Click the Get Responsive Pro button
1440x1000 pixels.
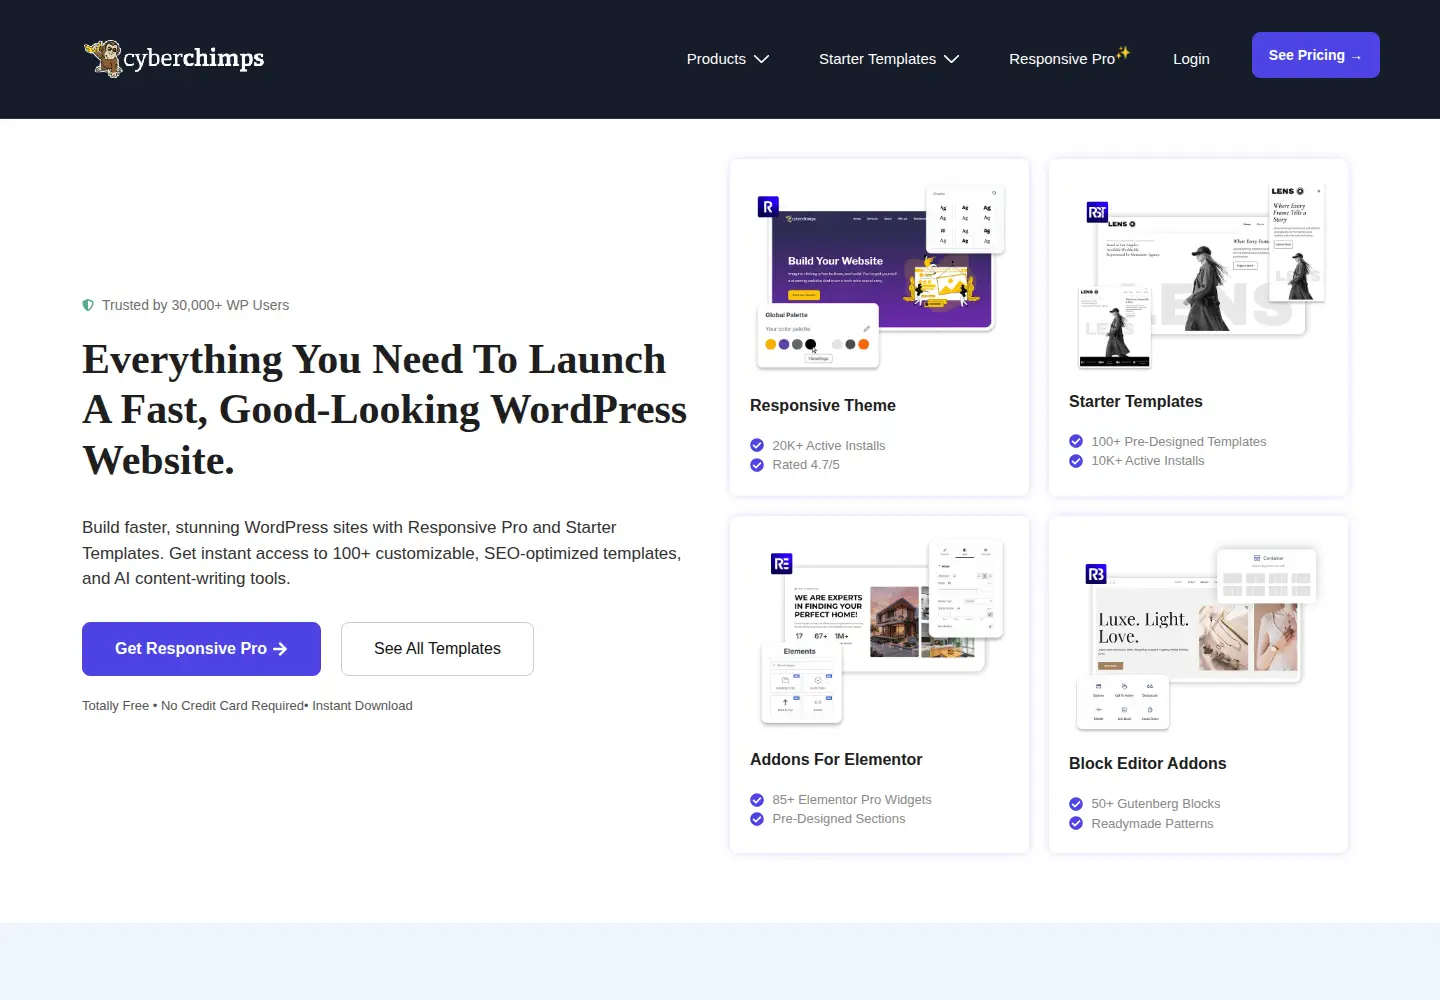click(x=201, y=649)
